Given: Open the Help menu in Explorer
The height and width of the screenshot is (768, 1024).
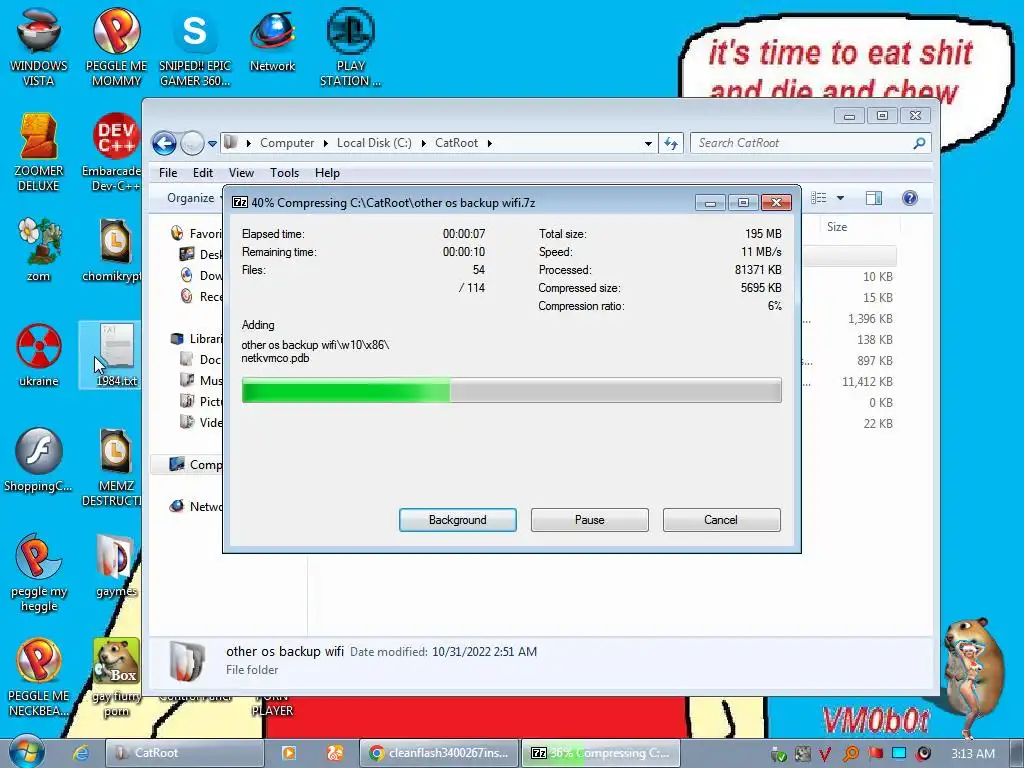Looking at the screenshot, I should click(327, 173).
